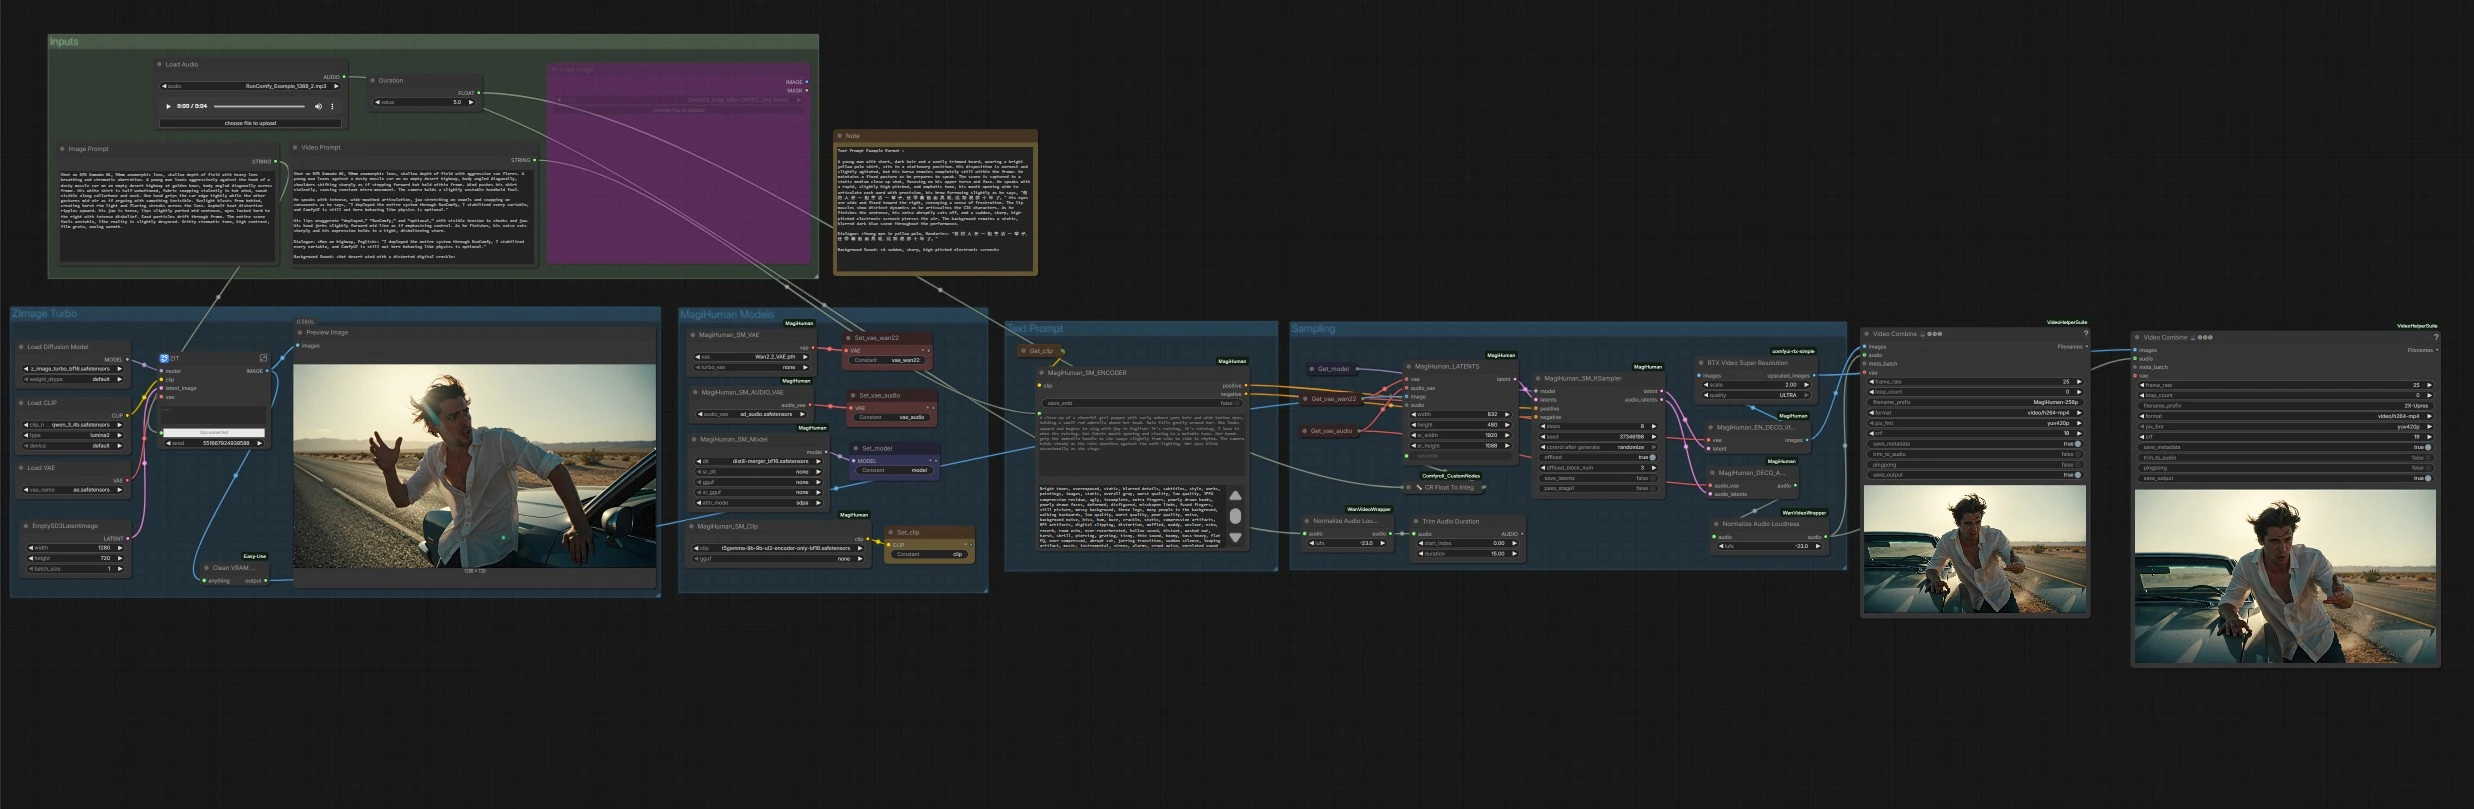Image resolution: width=2474 pixels, height=809 pixels.
Task: Collapse the Trim Audio Duration node
Action: pos(1415,521)
